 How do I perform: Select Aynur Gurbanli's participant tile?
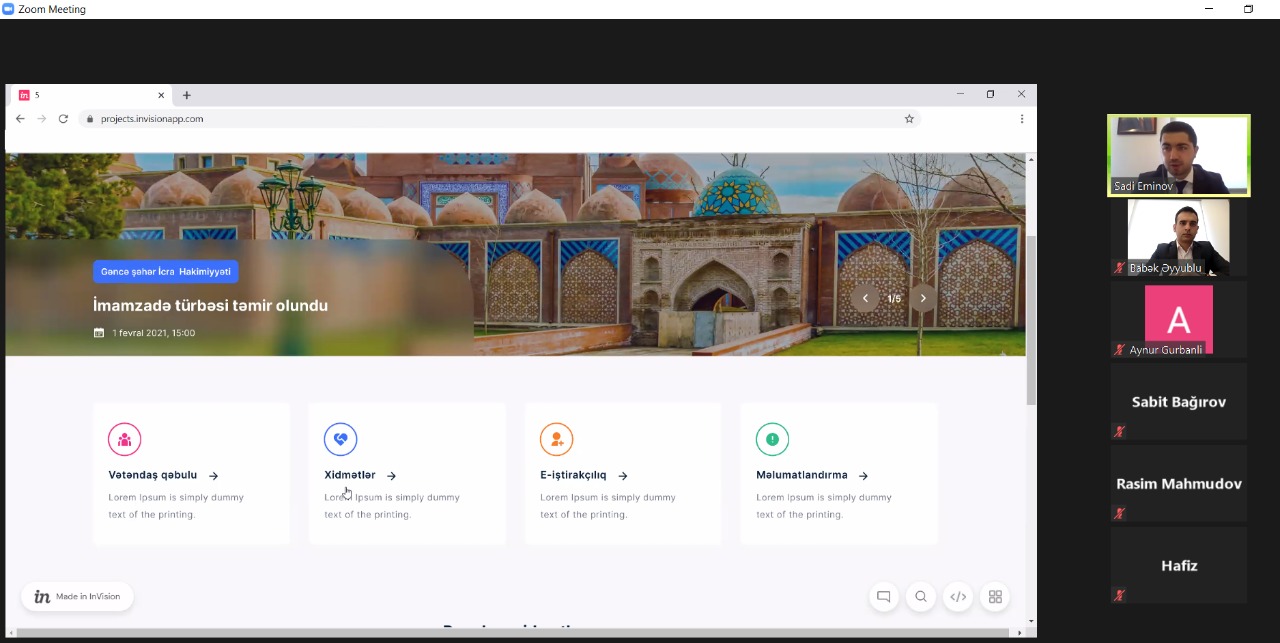[x=1179, y=320]
